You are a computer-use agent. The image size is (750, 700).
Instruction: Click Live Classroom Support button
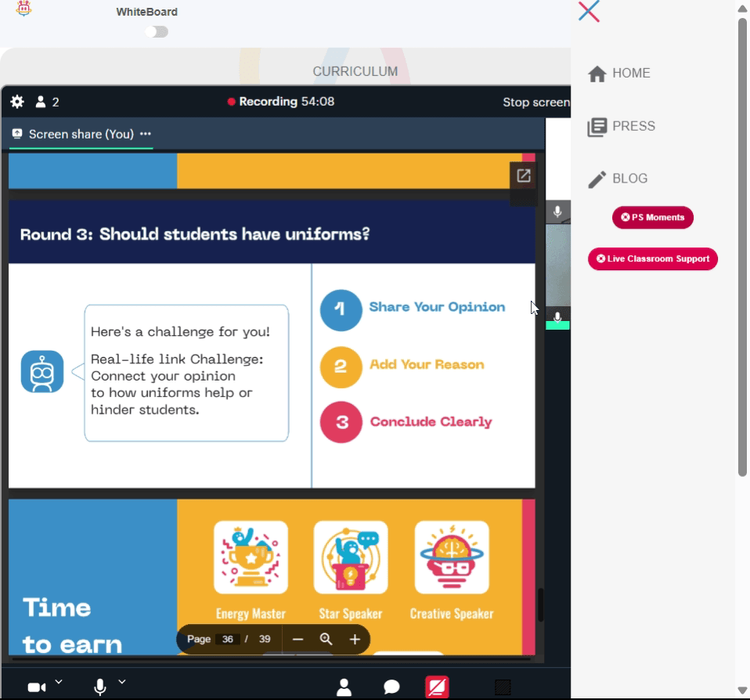click(x=652, y=259)
